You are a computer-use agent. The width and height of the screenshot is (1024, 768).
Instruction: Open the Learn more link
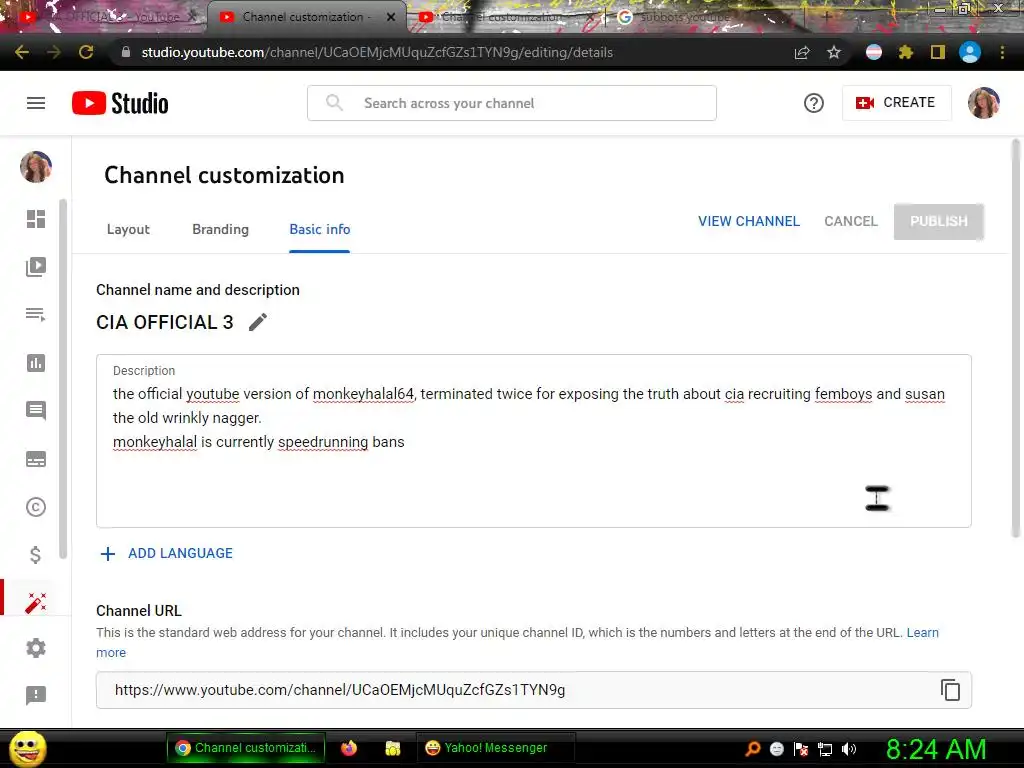point(922,632)
